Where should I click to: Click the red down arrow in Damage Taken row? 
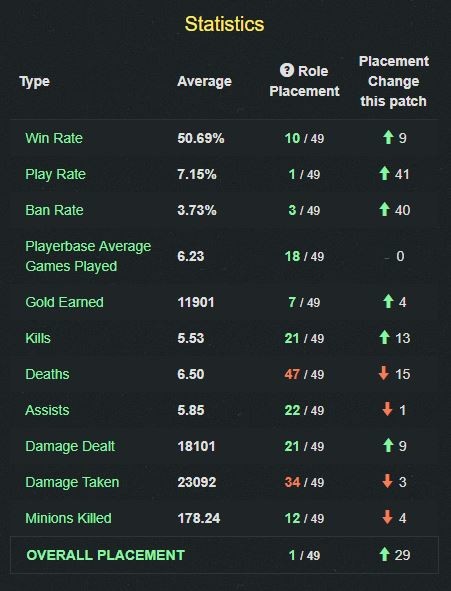coord(388,481)
